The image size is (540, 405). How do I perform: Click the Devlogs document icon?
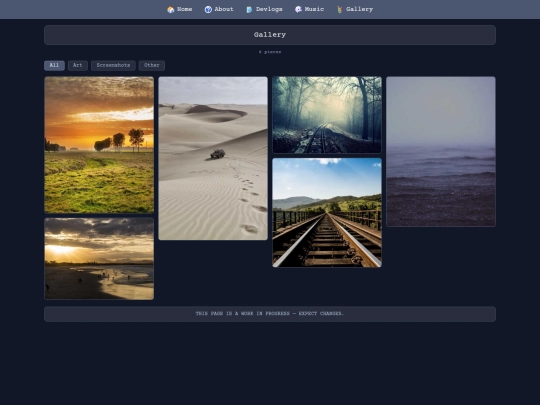coord(249,10)
